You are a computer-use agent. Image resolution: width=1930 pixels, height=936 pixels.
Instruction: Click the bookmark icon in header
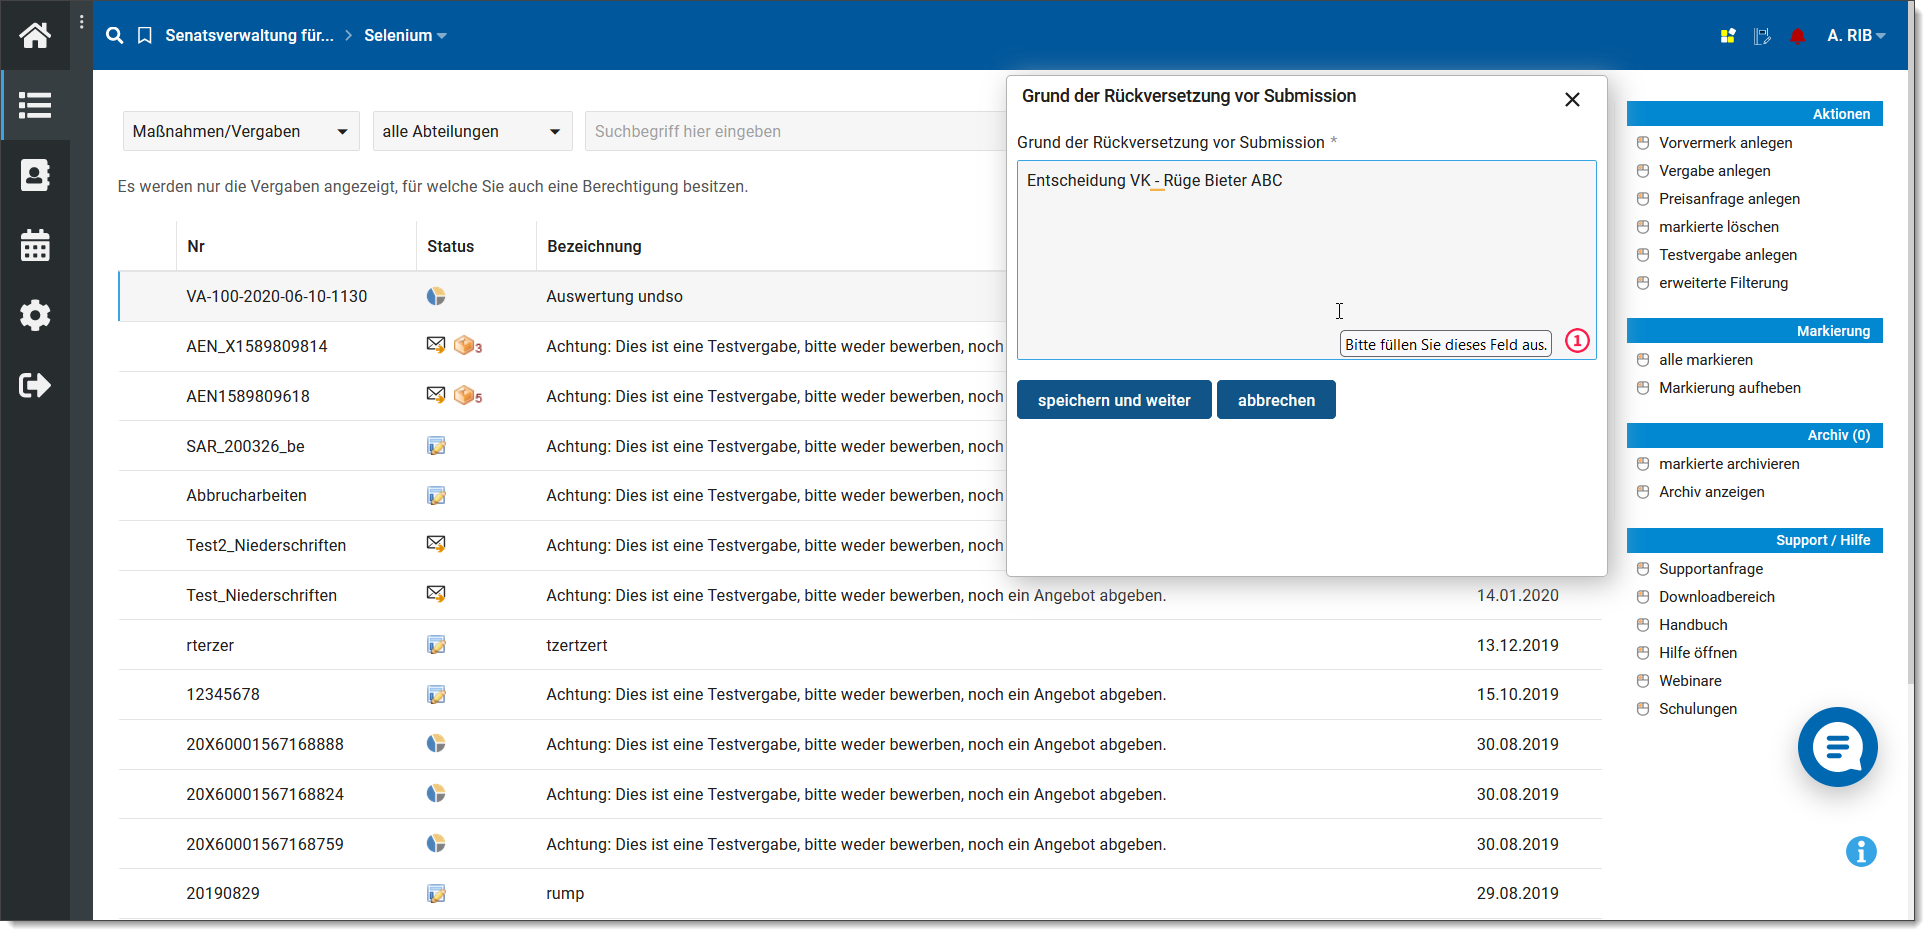point(145,36)
